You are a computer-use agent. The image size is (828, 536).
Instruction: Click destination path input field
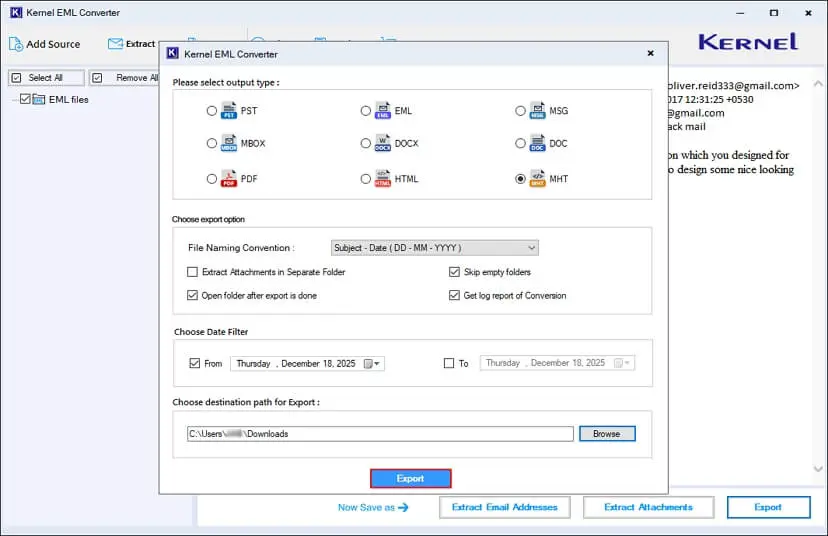tap(380, 434)
